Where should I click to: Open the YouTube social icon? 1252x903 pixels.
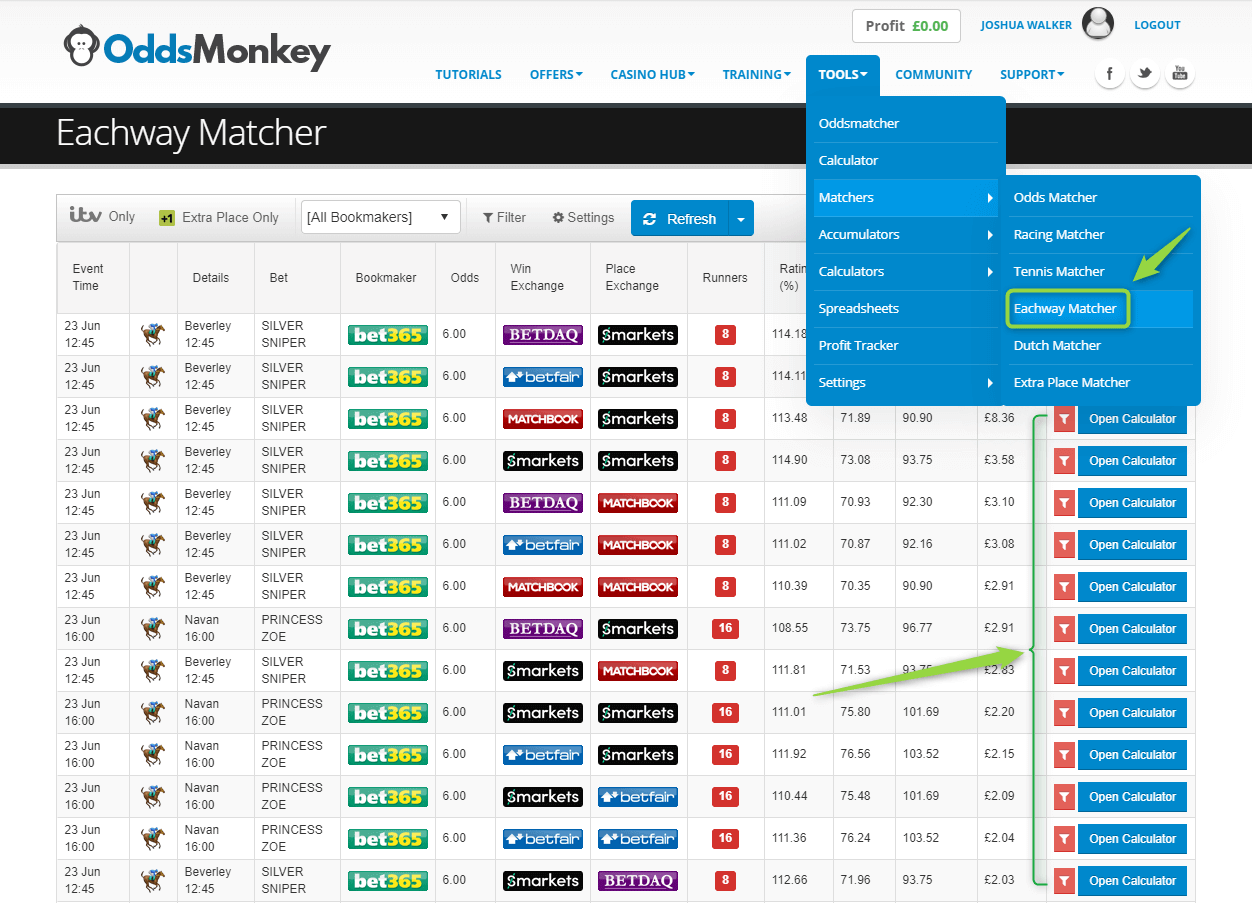tap(1180, 74)
